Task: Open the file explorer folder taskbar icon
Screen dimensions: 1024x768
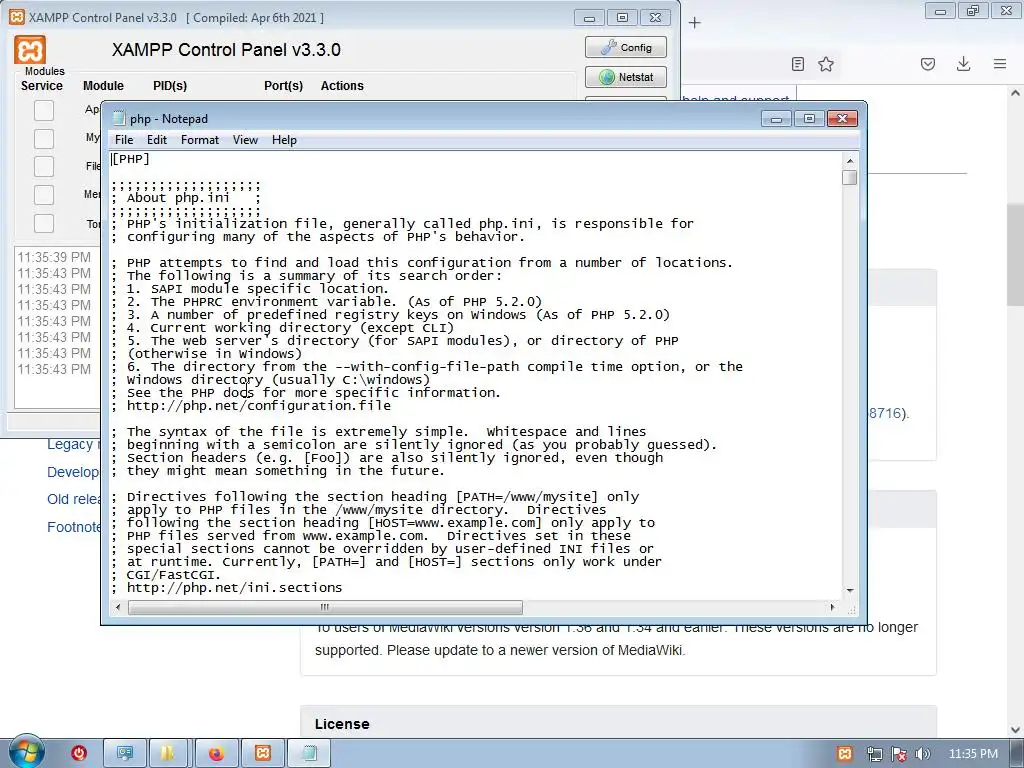Action: [168, 753]
